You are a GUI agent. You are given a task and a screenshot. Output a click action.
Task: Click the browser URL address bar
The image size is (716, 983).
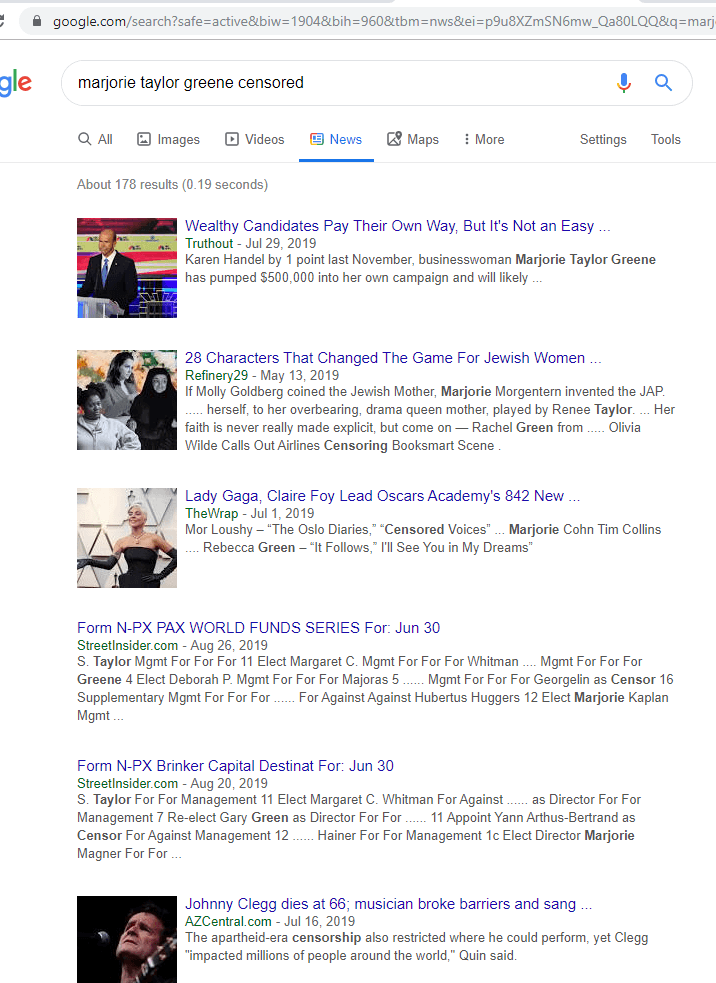point(380,21)
